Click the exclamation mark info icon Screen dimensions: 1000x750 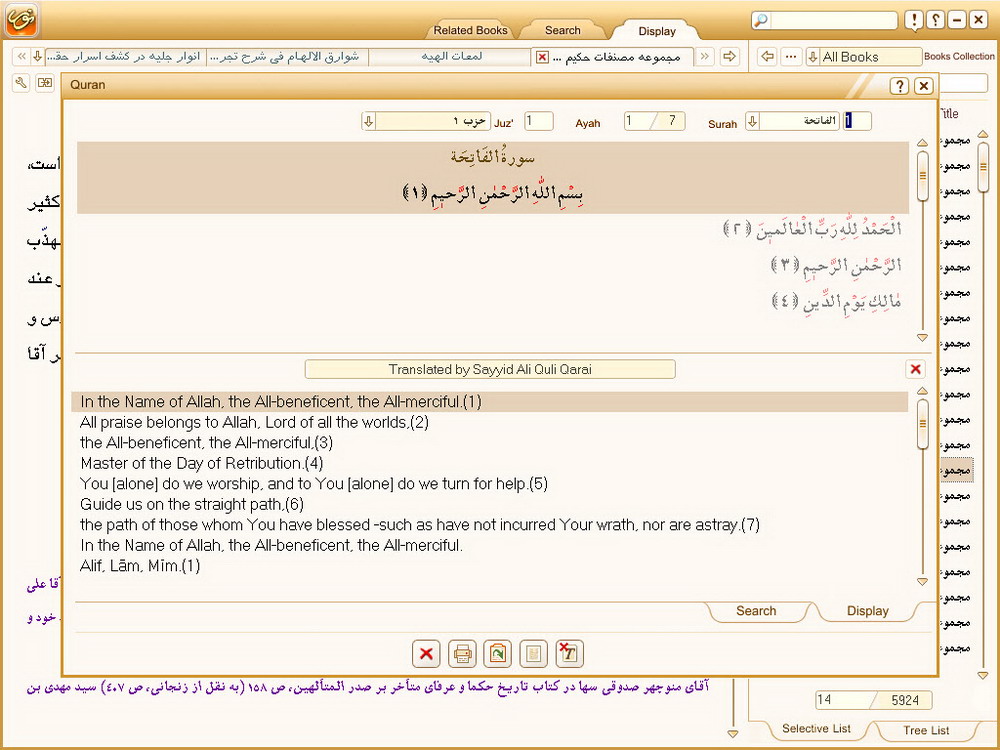[914, 20]
